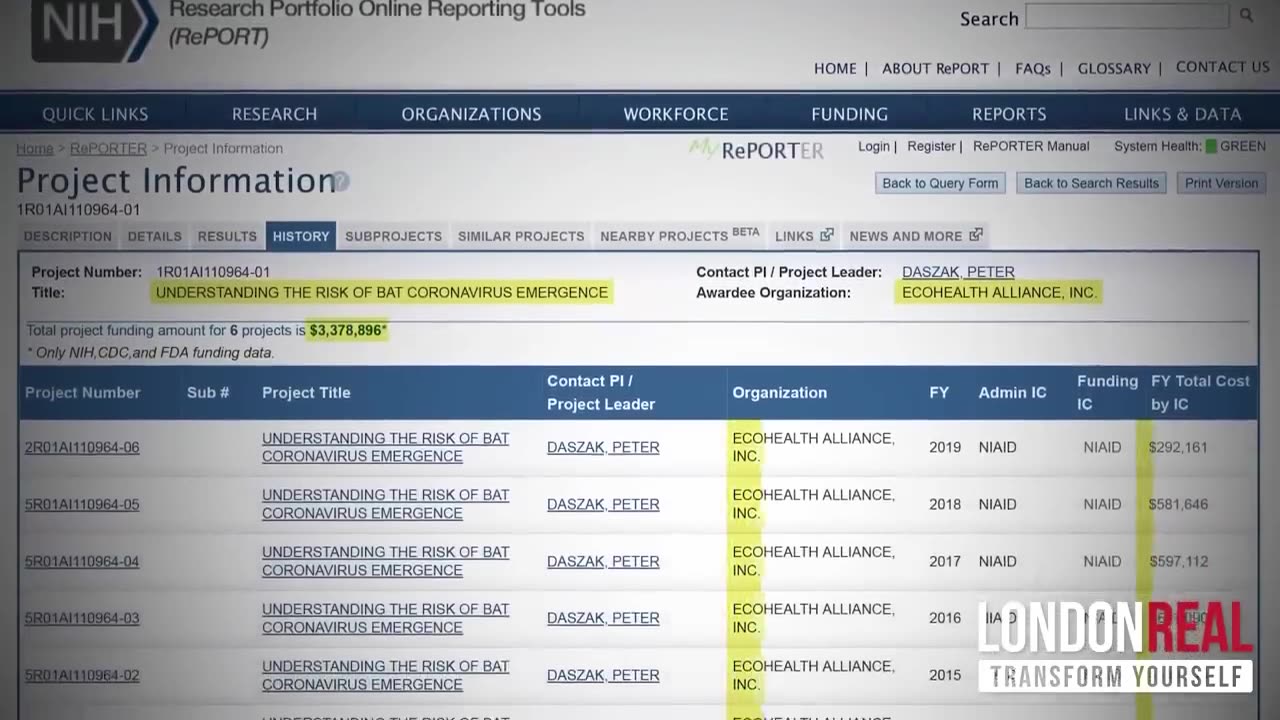Switch to the DESCRIPTION tab
Image resolution: width=1280 pixels, height=720 pixels.
[68, 236]
